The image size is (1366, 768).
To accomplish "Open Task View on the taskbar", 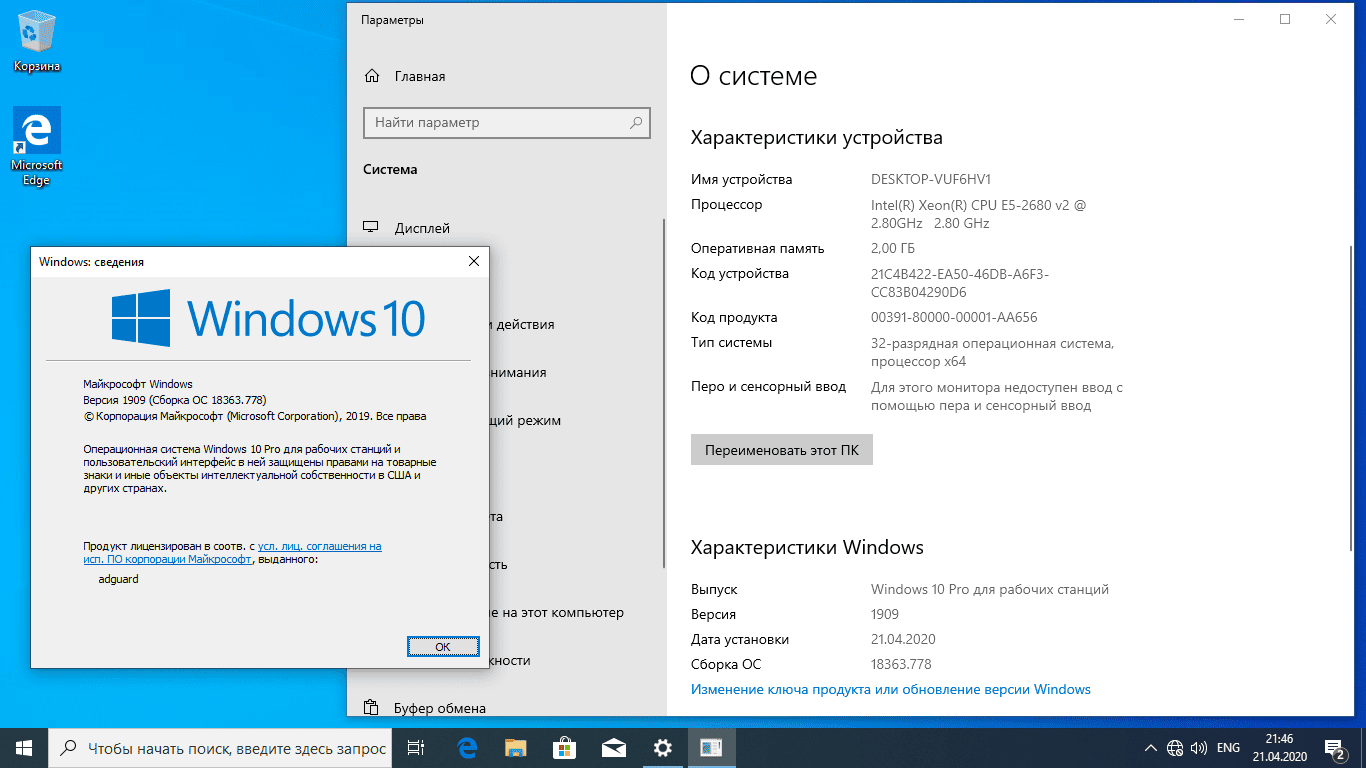I will click(x=418, y=747).
